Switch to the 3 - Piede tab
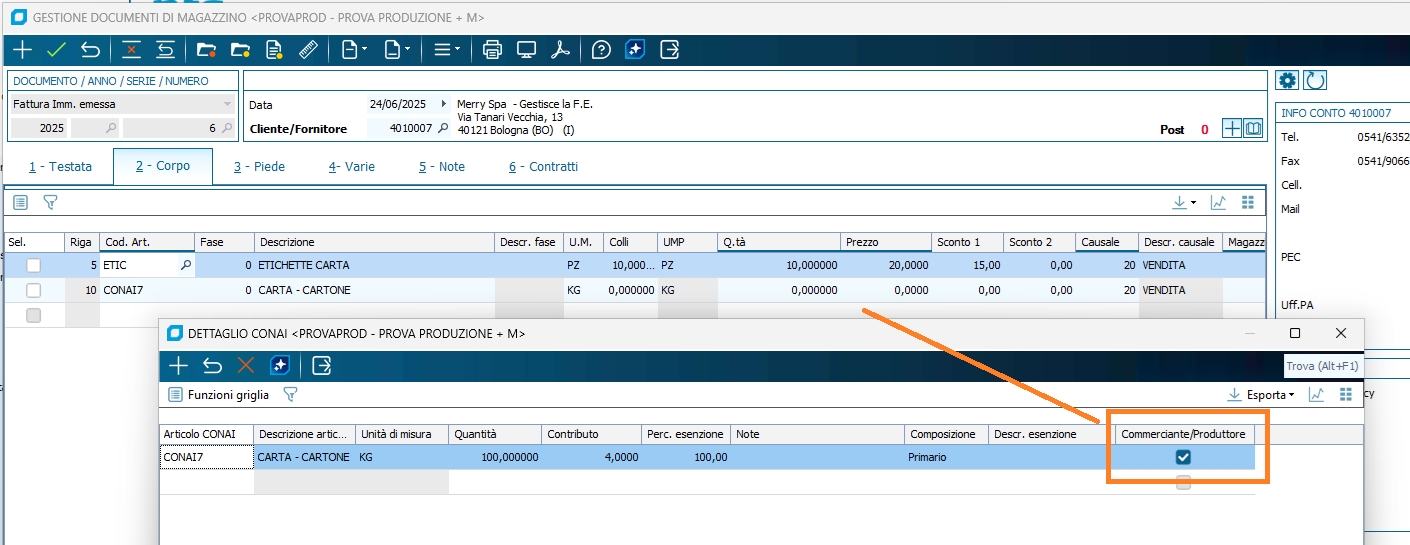Image resolution: width=1410 pixels, height=545 pixels. [x=260, y=167]
